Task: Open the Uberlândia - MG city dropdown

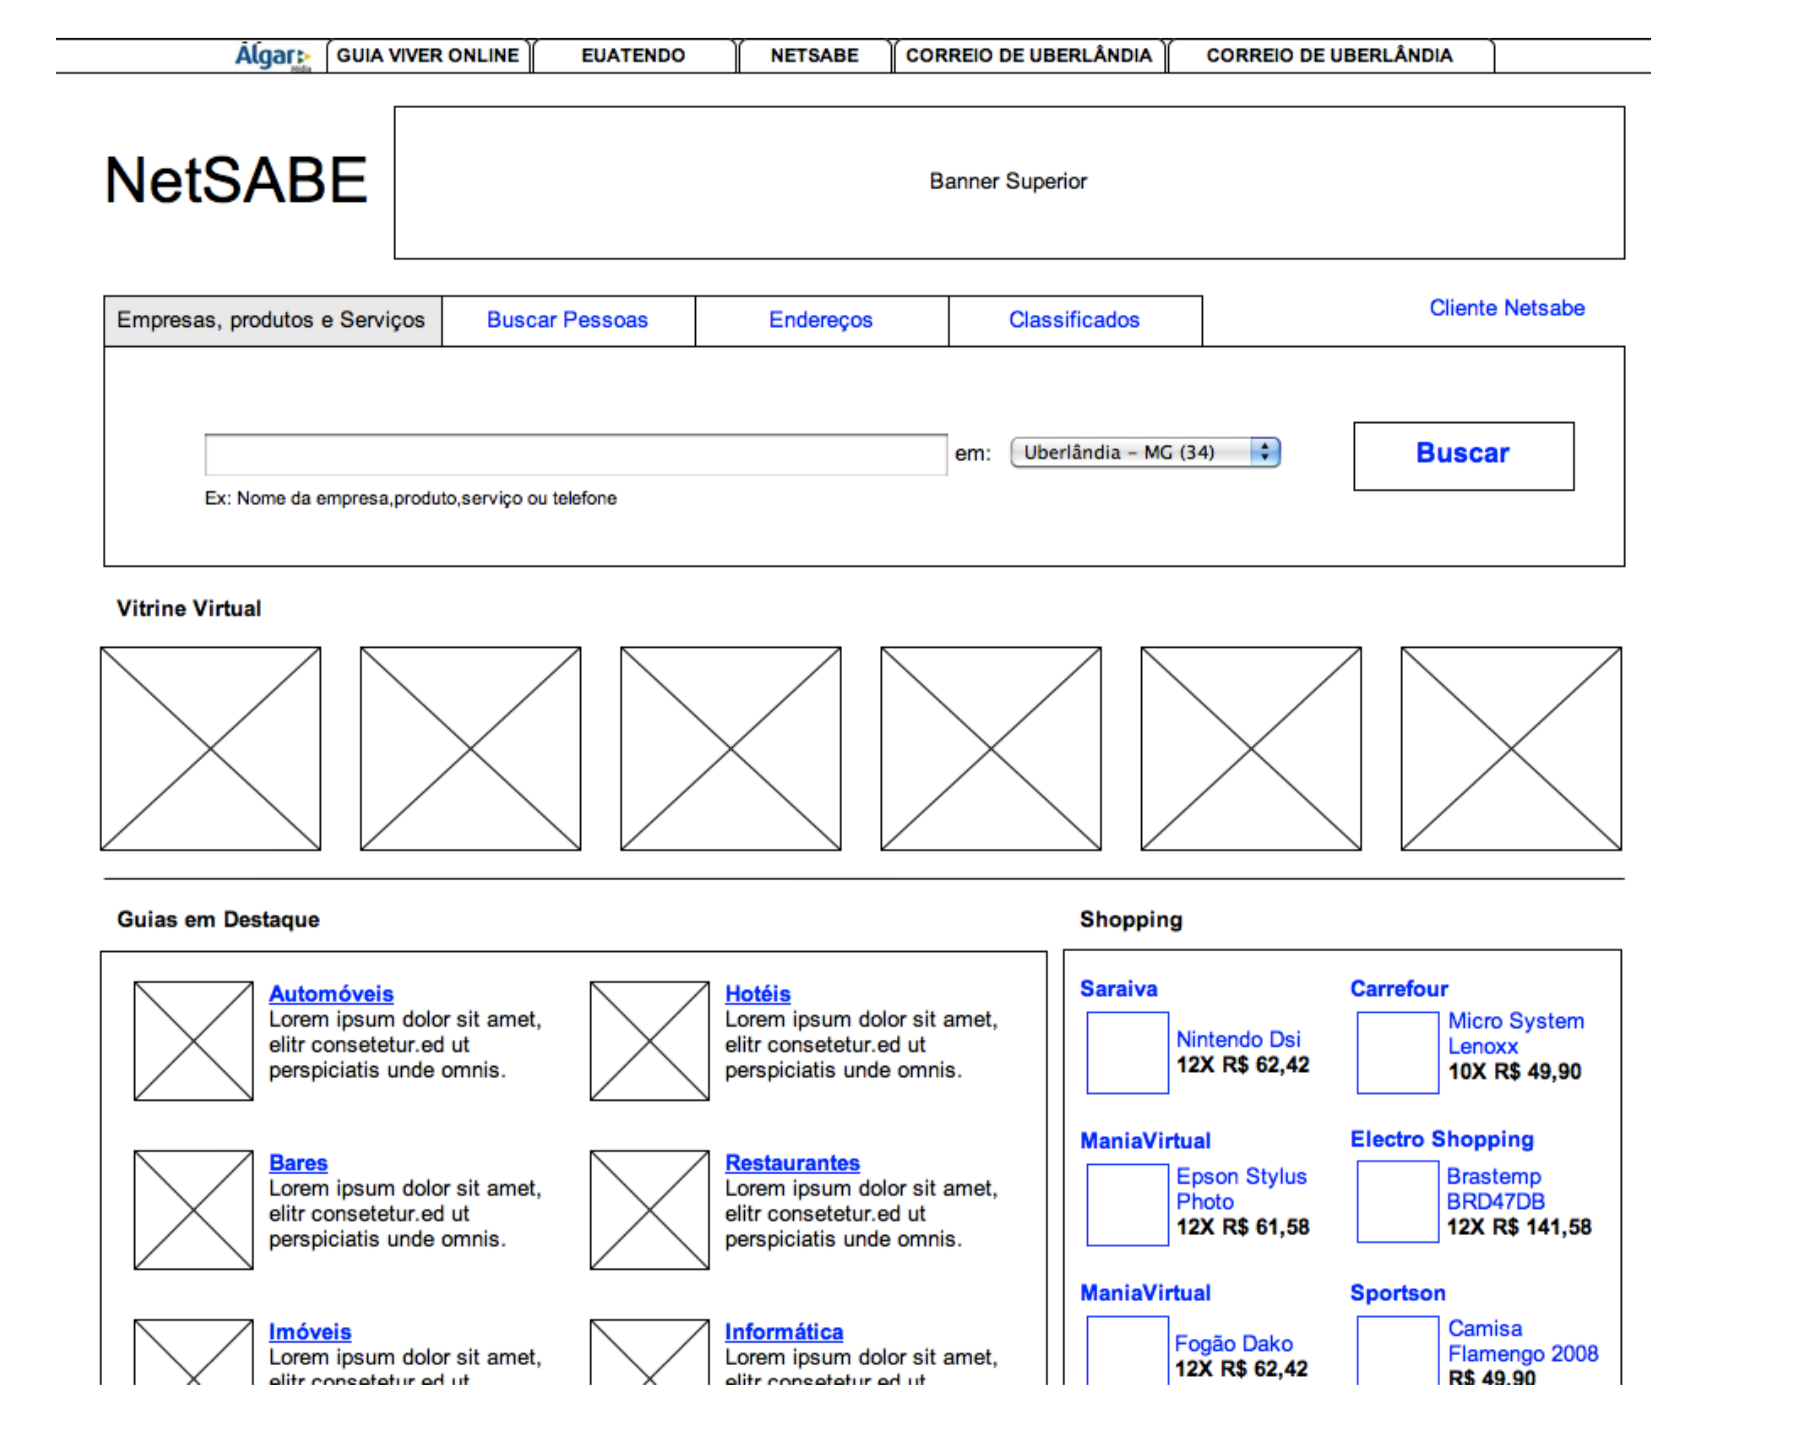Action: pos(1145,452)
